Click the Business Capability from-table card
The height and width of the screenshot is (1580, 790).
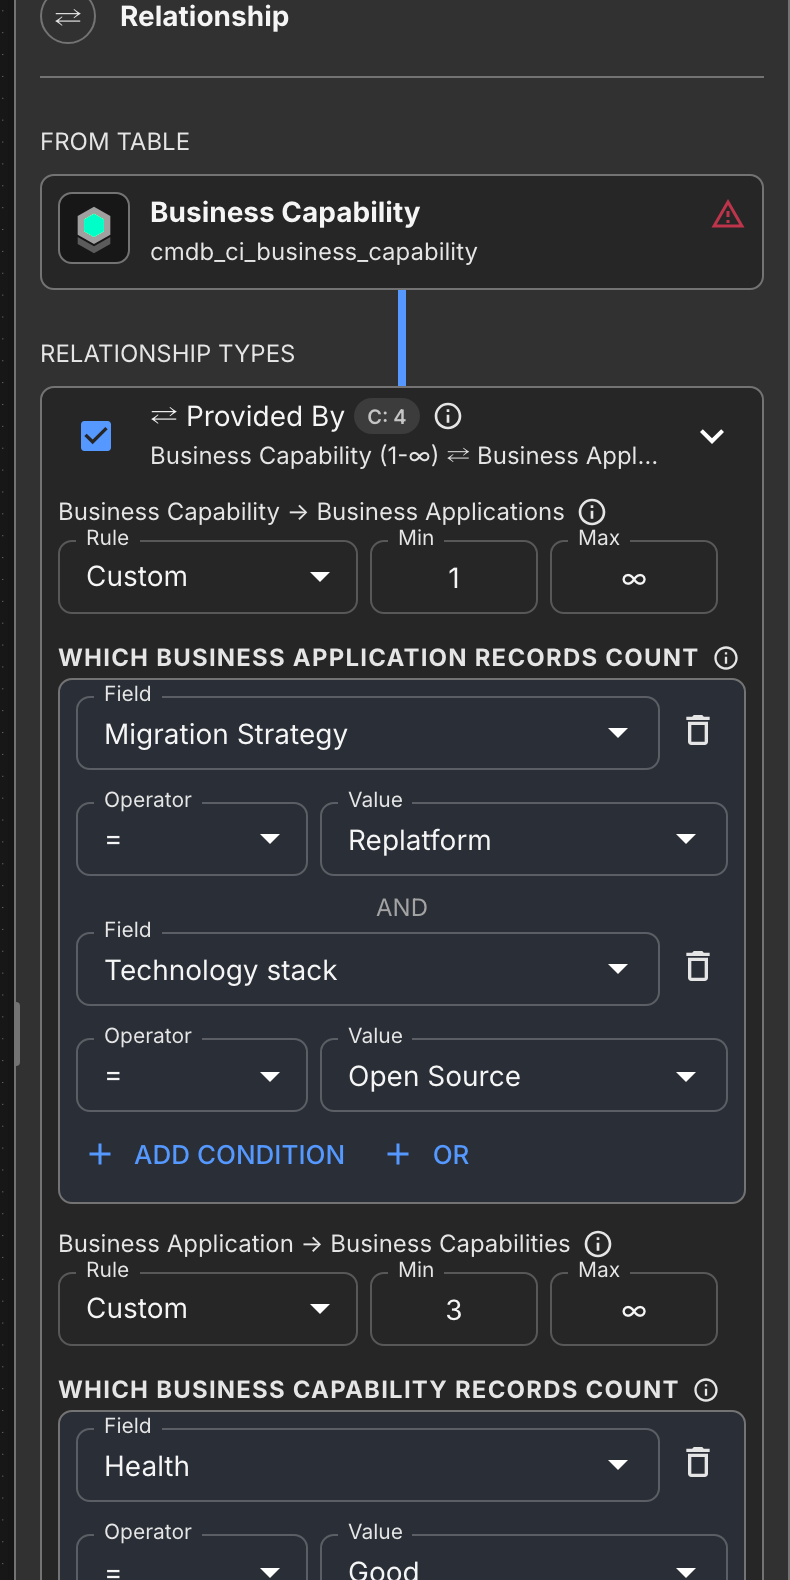[402, 232]
